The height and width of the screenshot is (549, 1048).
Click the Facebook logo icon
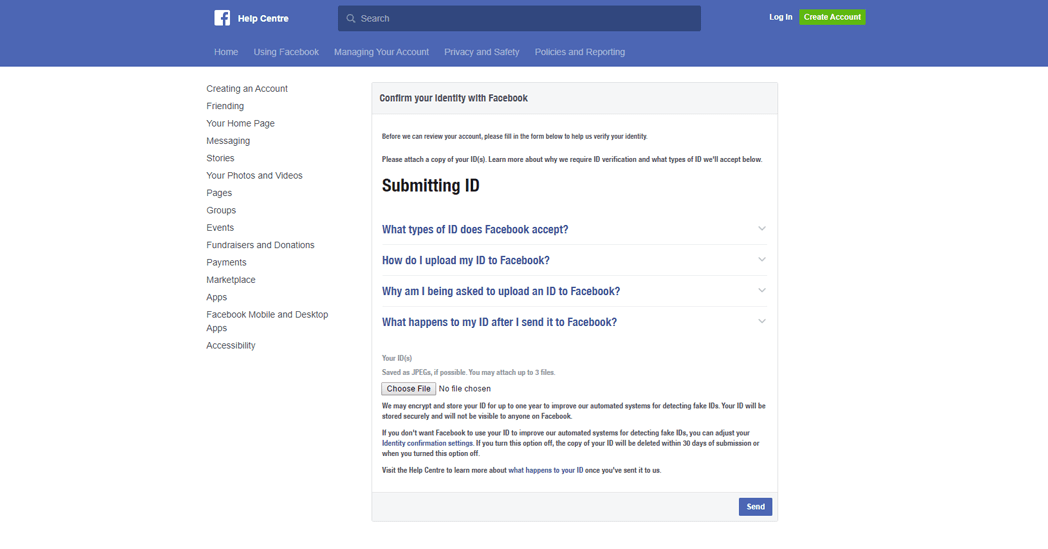(x=222, y=18)
